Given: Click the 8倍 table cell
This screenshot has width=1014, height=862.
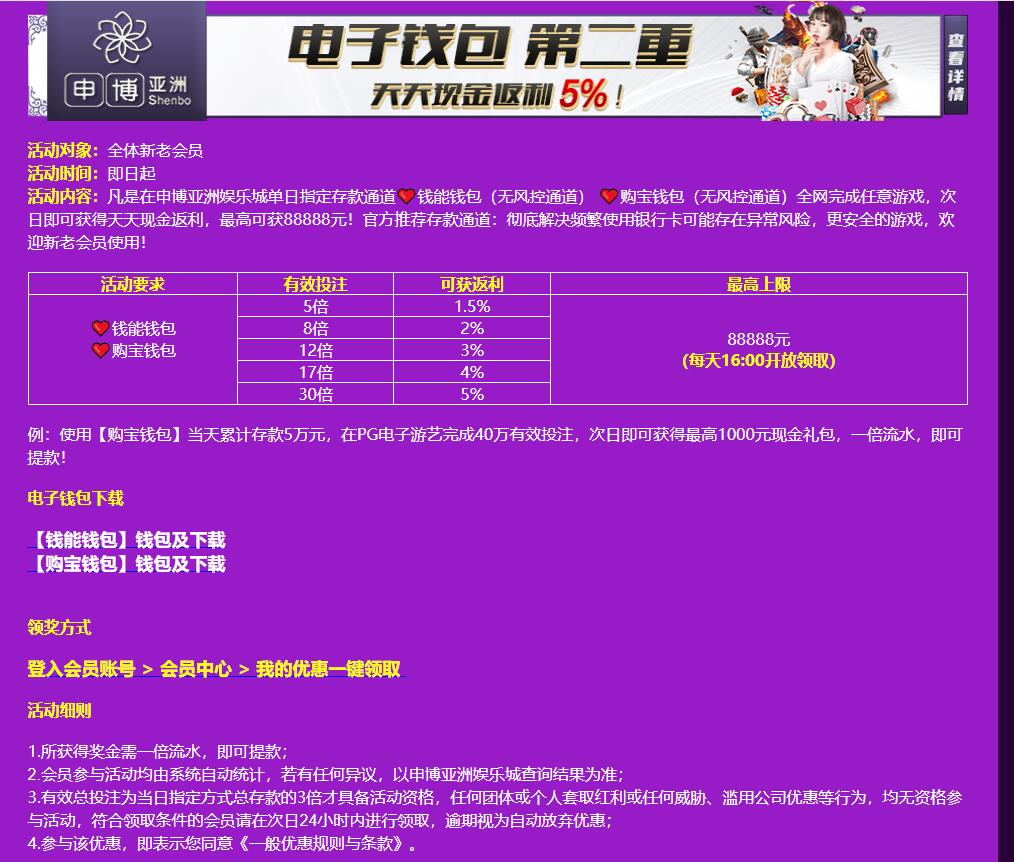Looking at the screenshot, I should [316, 328].
